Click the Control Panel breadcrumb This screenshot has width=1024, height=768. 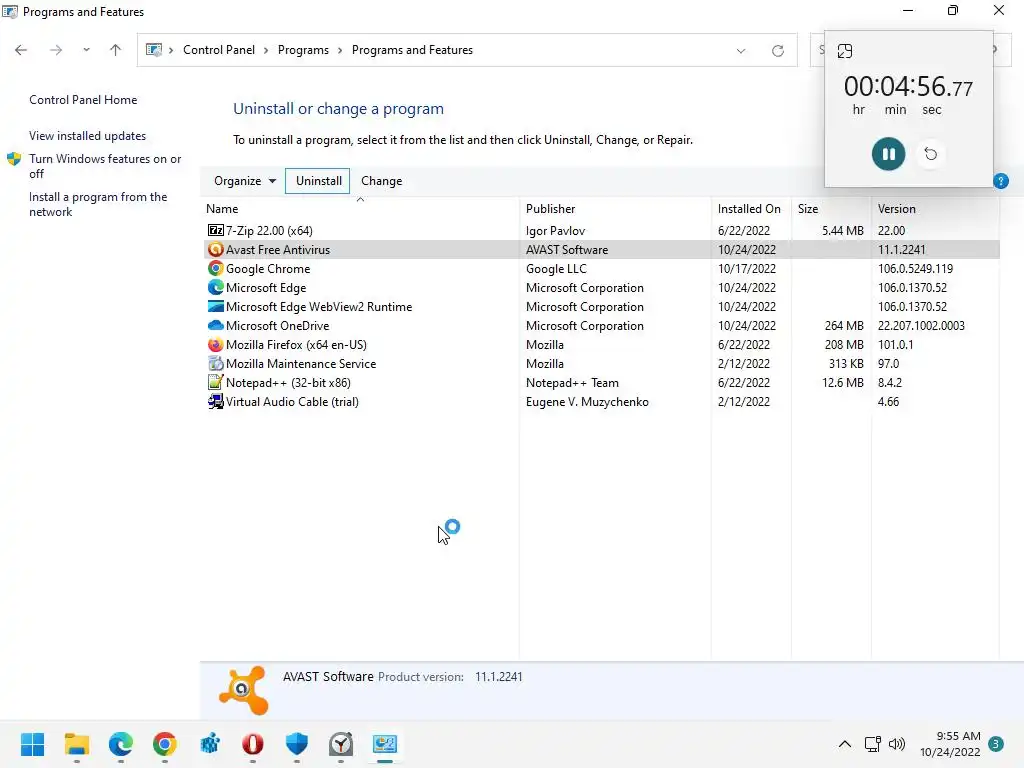(x=219, y=50)
